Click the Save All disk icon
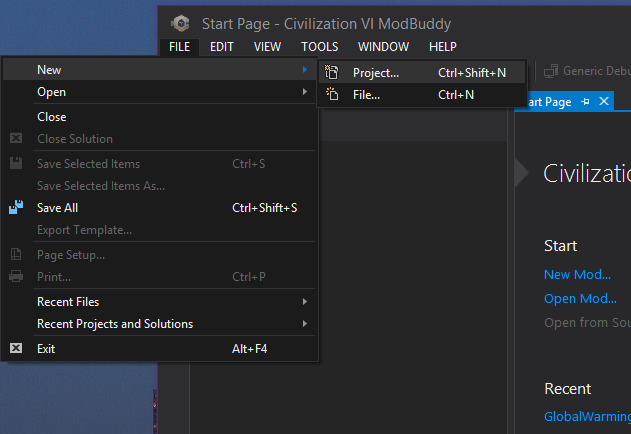 [16, 208]
